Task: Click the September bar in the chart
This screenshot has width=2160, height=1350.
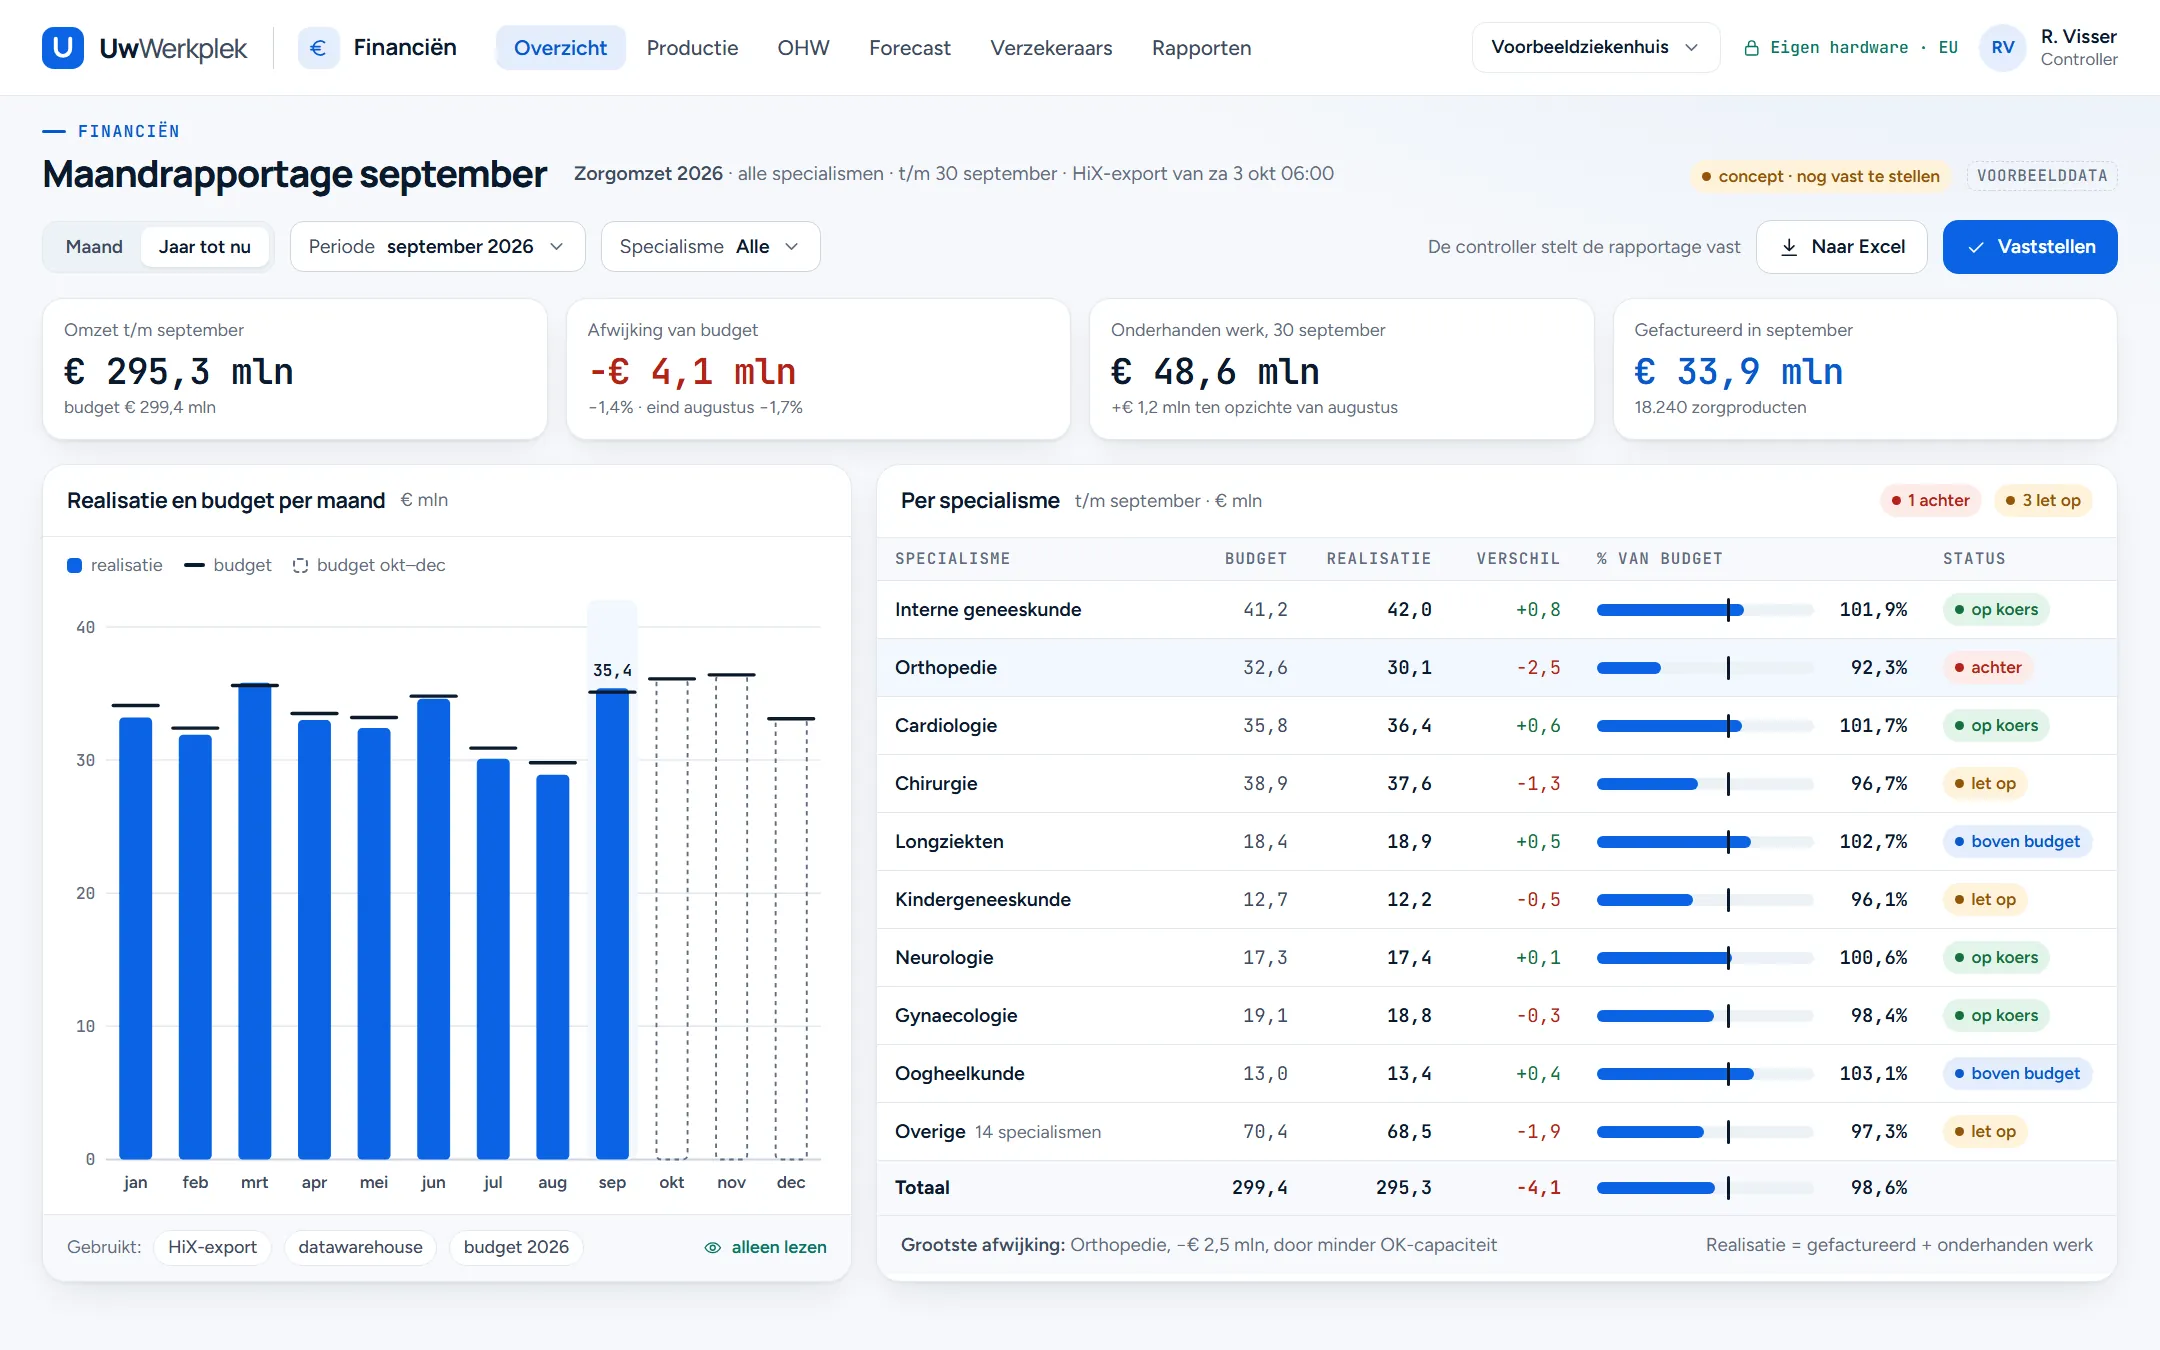Action: (x=612, y=925)
